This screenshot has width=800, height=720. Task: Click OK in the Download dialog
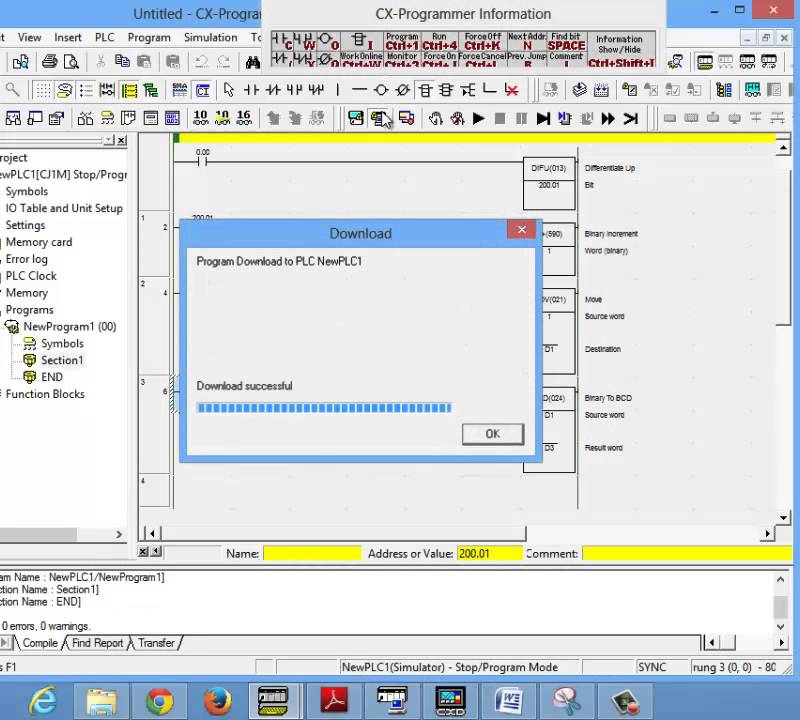point(492,434)
